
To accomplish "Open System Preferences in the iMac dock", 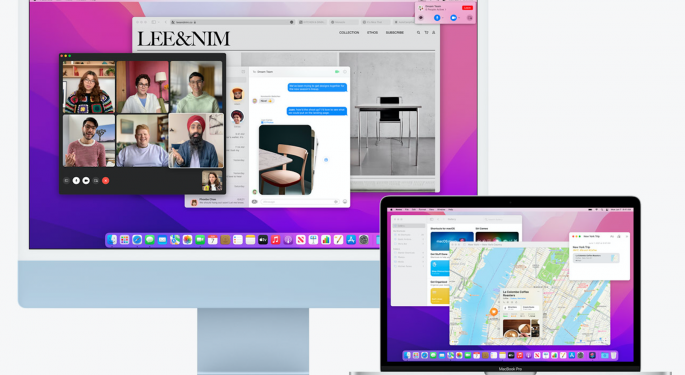I will (364, 240).
